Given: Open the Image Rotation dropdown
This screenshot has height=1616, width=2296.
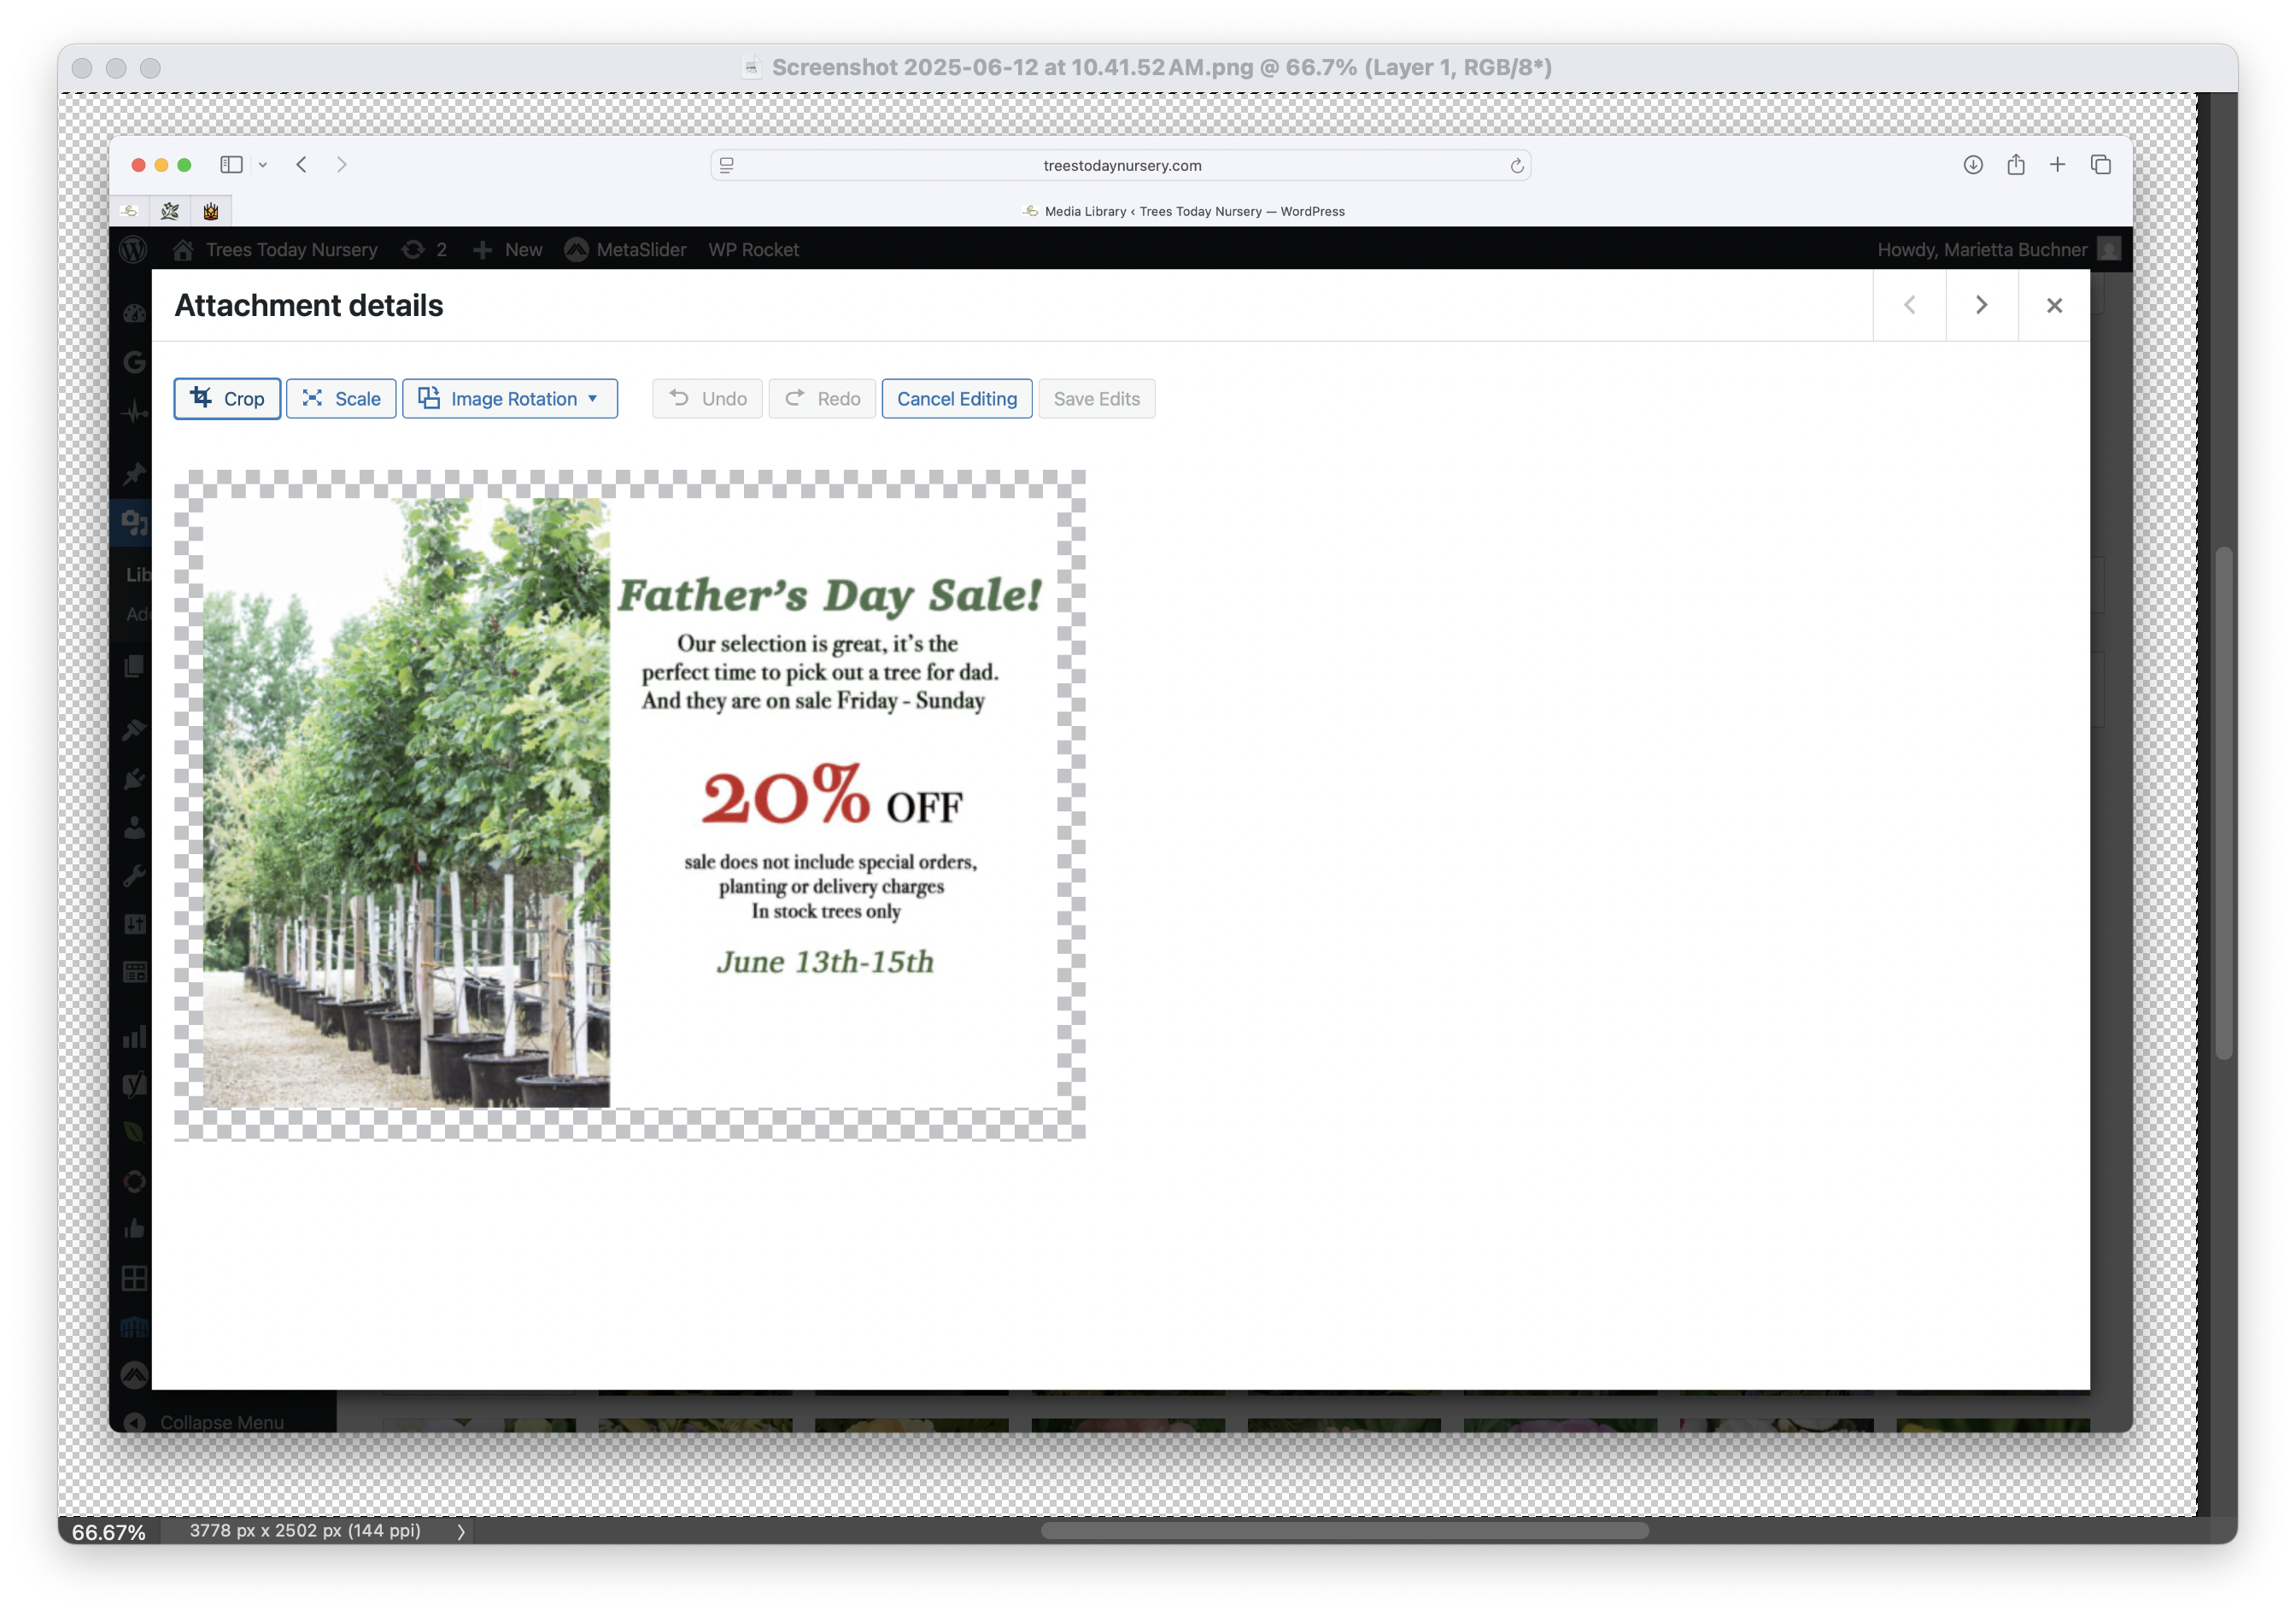Looking at the screenshot, I should (x=510, y=399).
